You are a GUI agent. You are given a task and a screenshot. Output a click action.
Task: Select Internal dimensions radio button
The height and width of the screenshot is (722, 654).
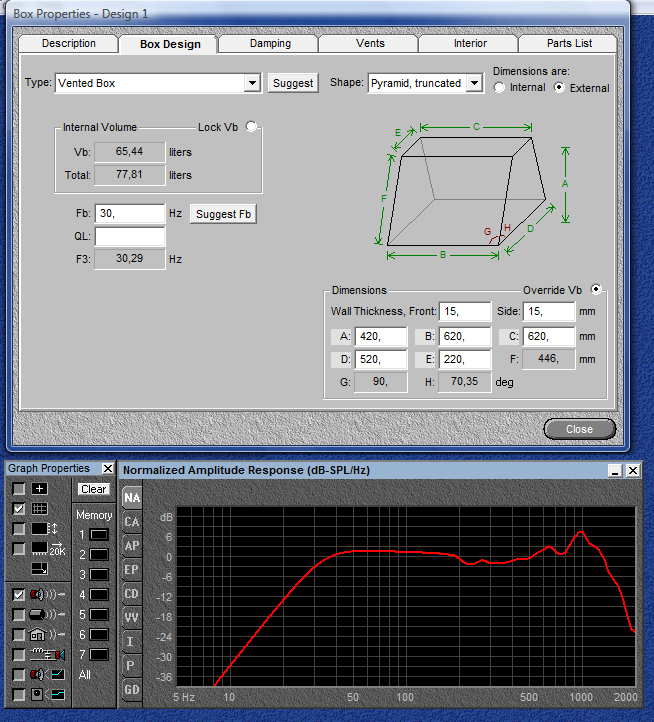coord(500,88)
